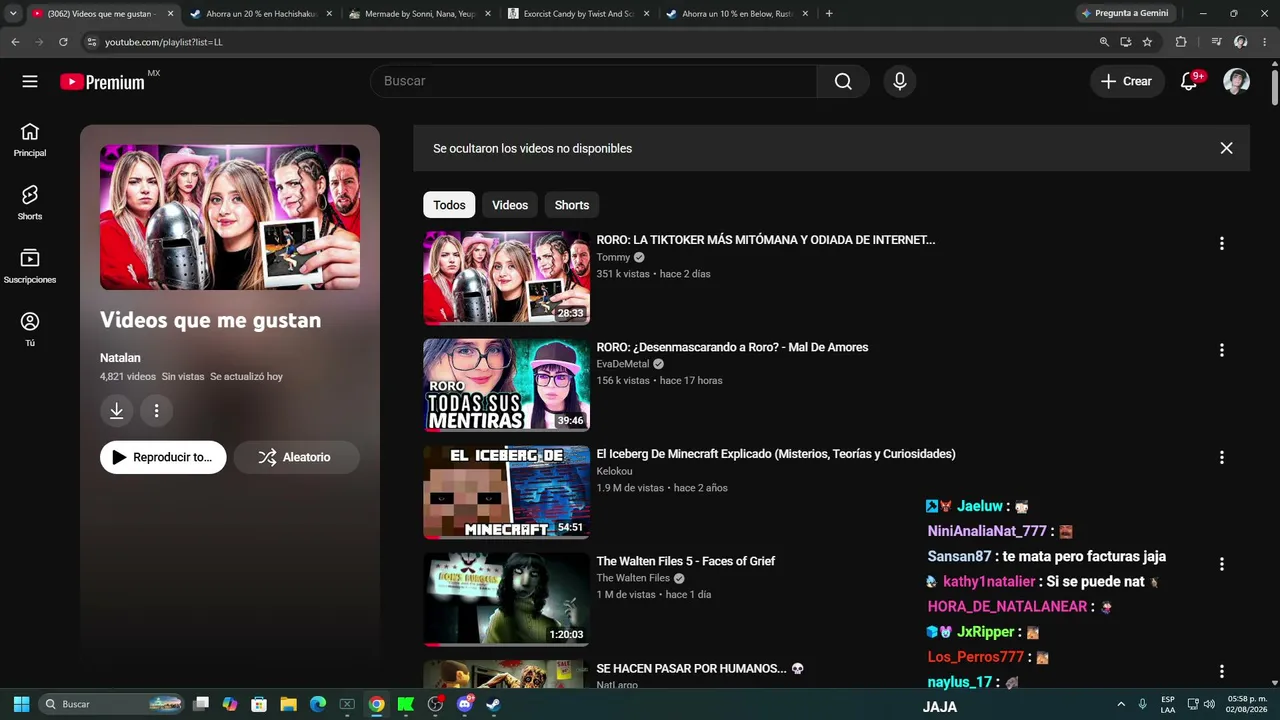This screenshot has height=720, width=1280.
Task: Expand the Chrome tab search dropdown
Action: 13,14
